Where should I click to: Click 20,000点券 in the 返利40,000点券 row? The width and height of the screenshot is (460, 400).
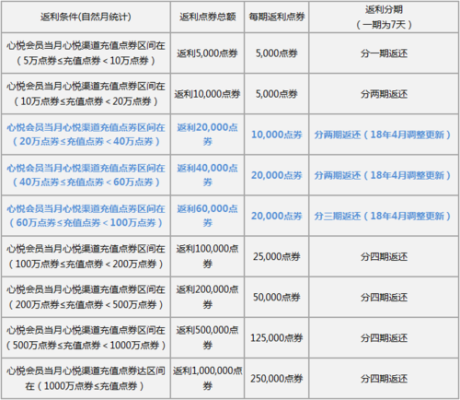(277, 175)
